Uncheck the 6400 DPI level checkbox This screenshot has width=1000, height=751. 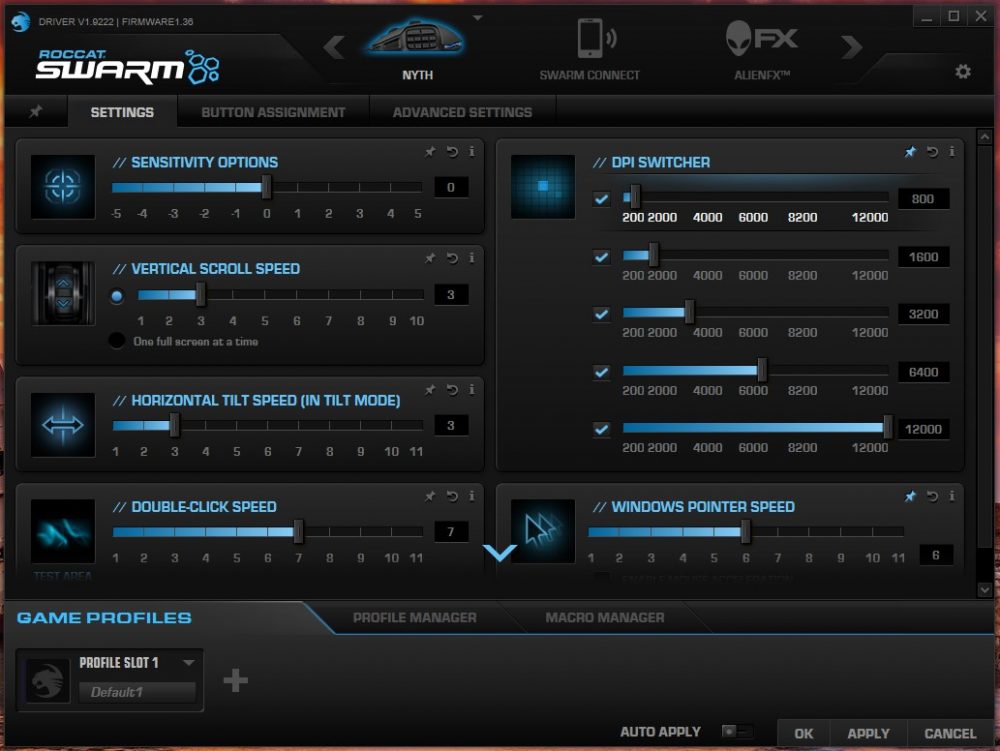(x=601, y=372)
